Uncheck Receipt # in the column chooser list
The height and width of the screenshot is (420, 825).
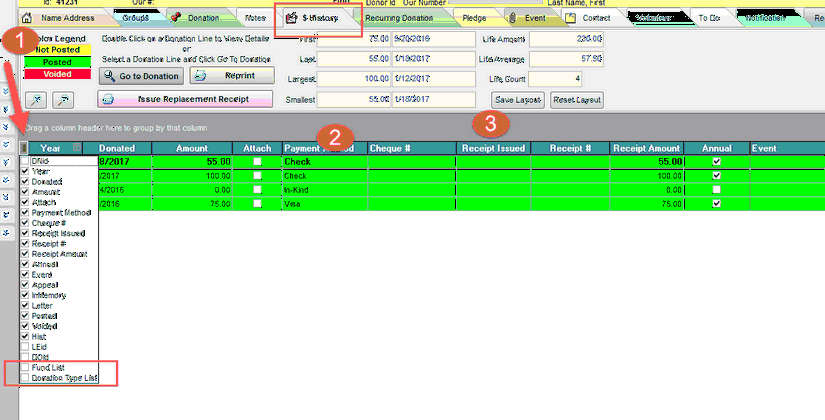(x=25, y=244)
